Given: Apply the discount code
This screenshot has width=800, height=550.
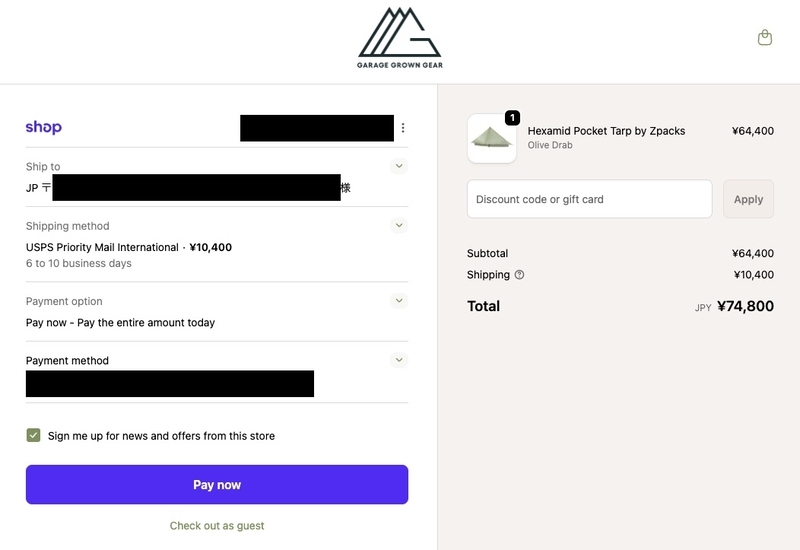Looking at the screenshot, I should (x=748, y=199).
